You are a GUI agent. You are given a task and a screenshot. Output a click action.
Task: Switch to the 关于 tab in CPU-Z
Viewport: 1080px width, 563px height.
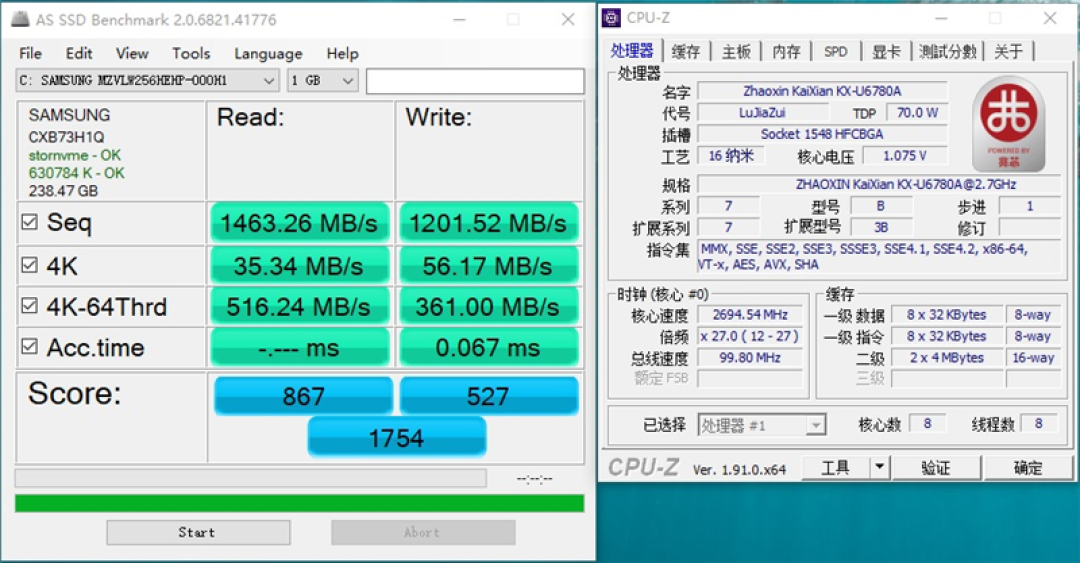pos(1008,51)
